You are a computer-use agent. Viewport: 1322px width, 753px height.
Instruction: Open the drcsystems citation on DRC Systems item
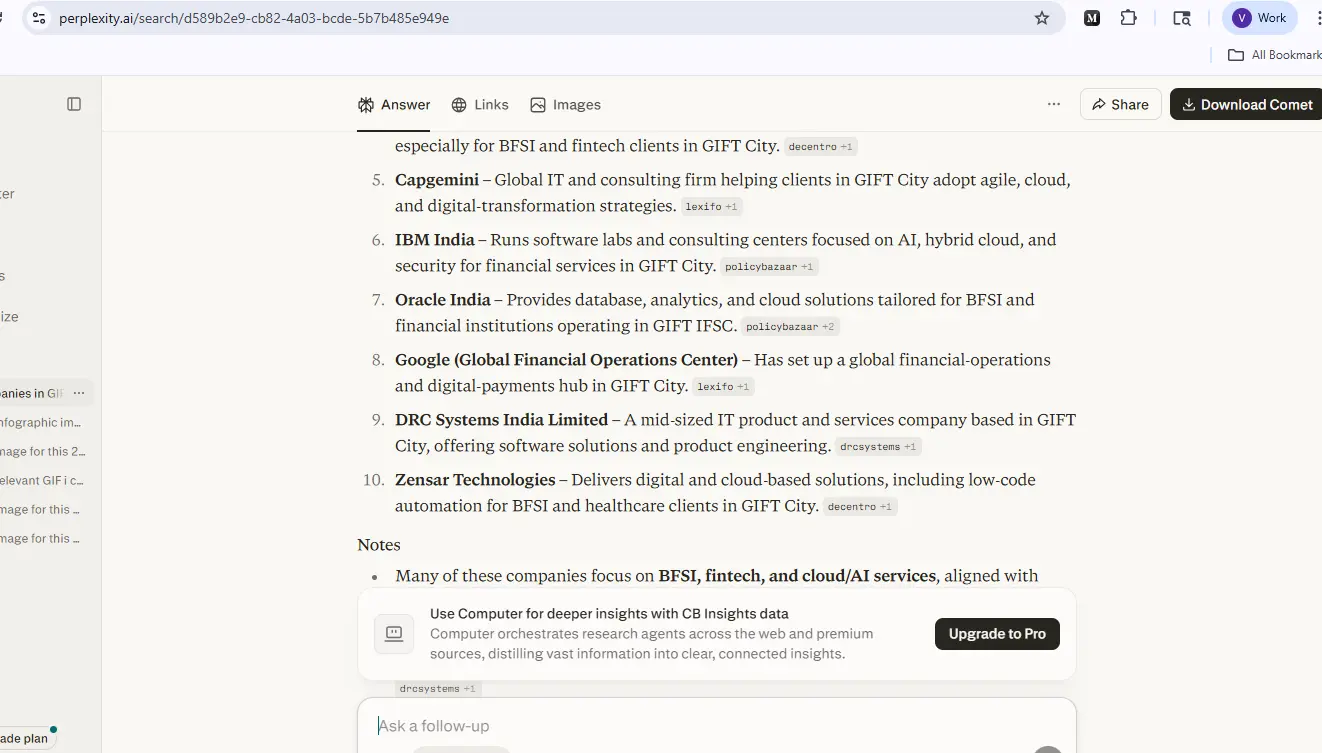click(x=878, y=447)
